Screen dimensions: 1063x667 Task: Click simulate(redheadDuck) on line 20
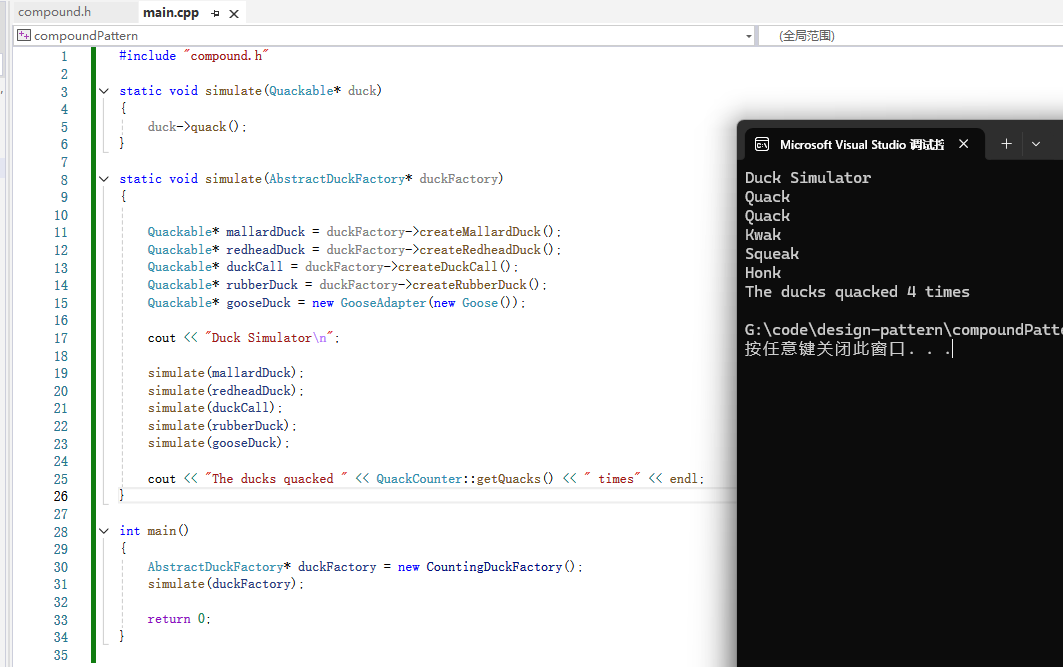[x=225, y=390]
